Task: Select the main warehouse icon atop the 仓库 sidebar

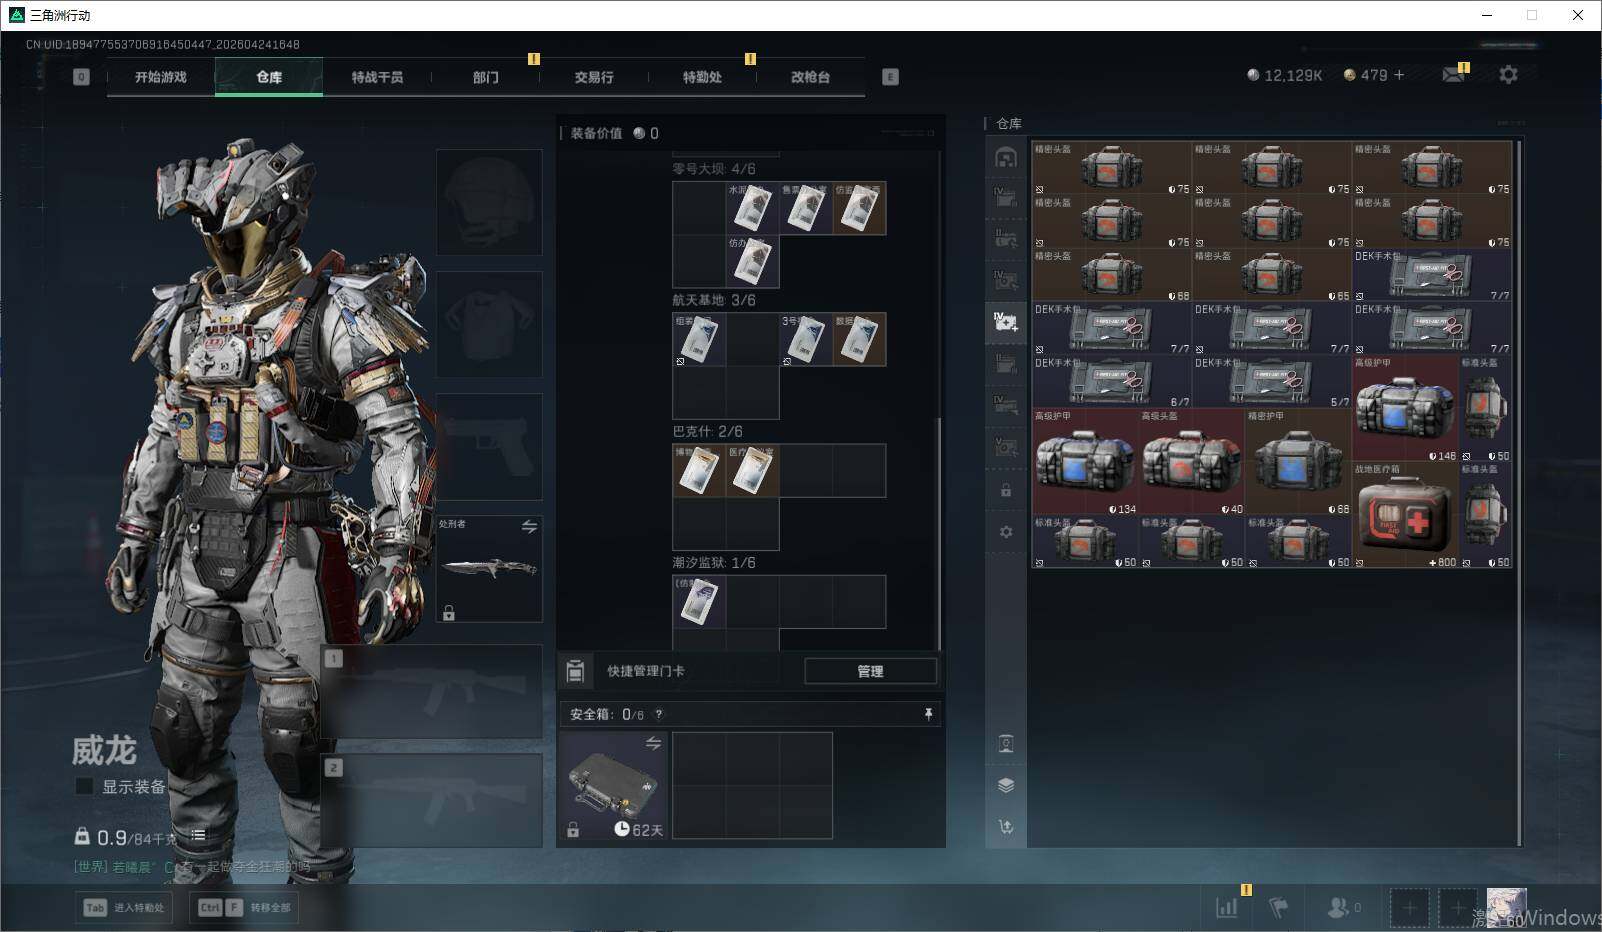Action: click(x=1006, y=157)
